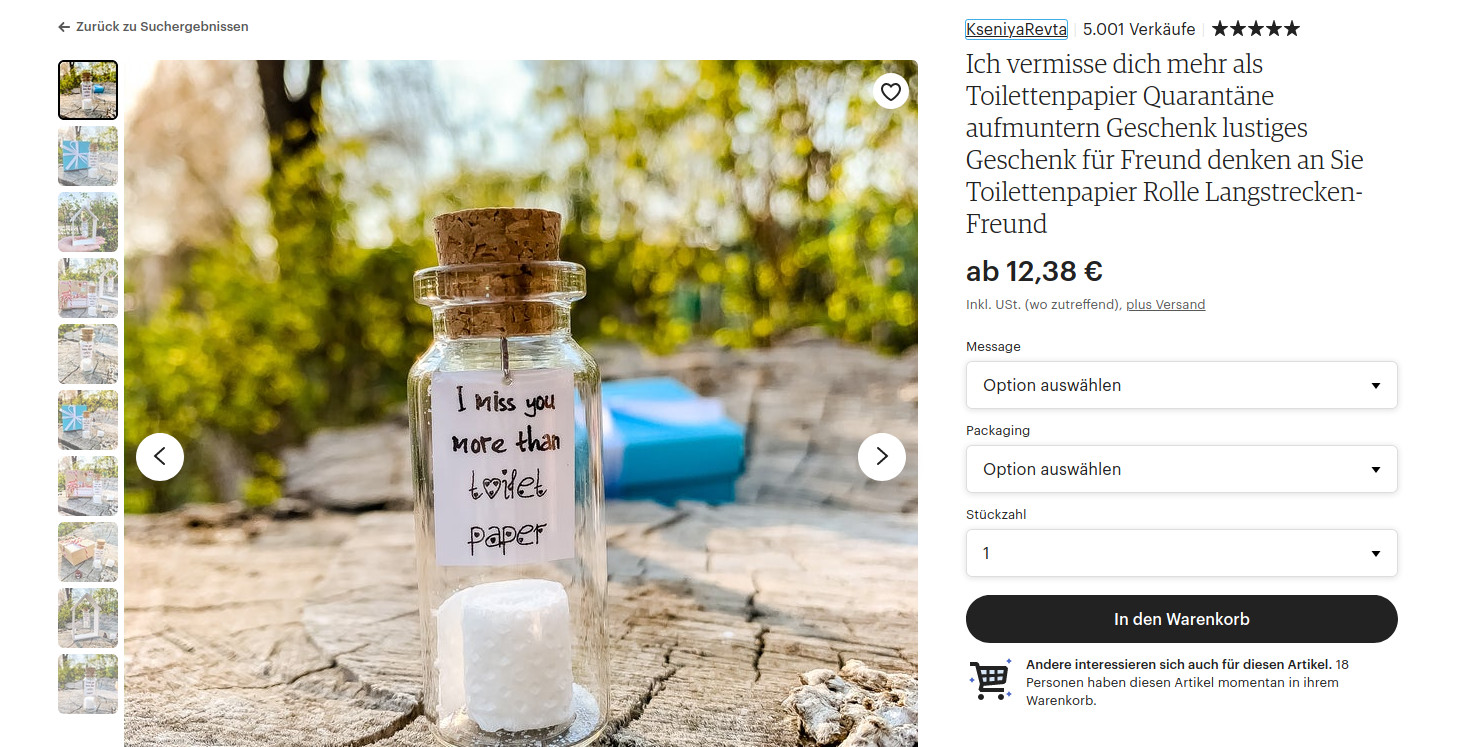This screenshot has height=747, width=1464.
Task: Open the plus Versand shipping link
Action: click(x=1166, y=304)
